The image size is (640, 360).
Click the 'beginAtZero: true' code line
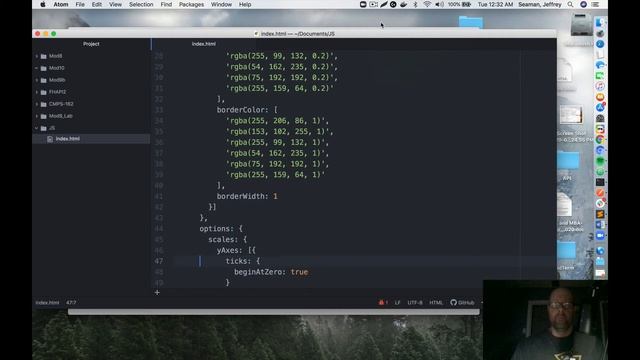click(271, 272)
